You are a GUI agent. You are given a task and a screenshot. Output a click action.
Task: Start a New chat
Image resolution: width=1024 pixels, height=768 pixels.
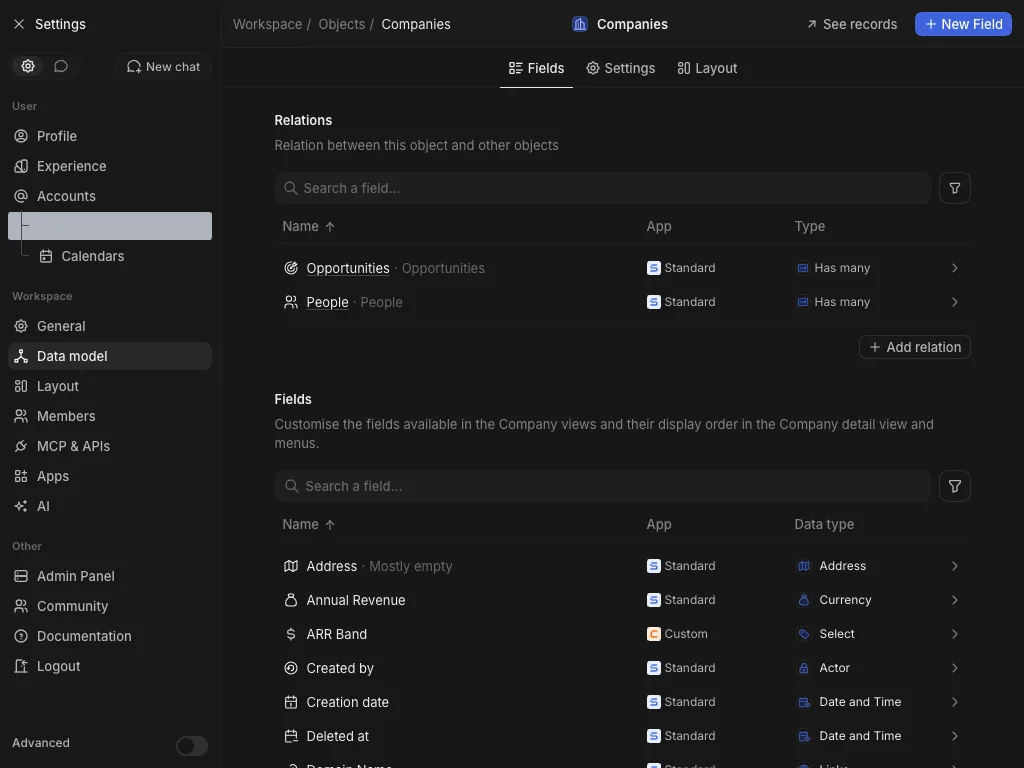[x=163, y=67]
